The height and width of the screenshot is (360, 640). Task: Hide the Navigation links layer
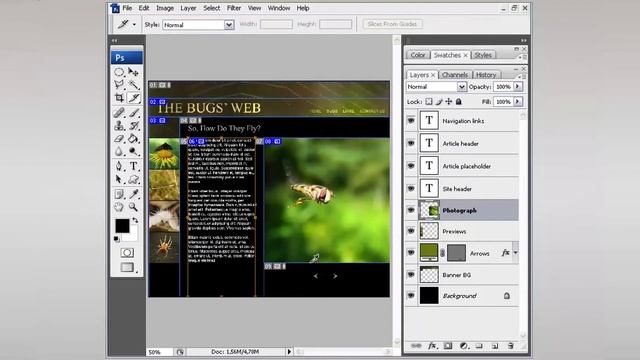click(x=411, y=120)
